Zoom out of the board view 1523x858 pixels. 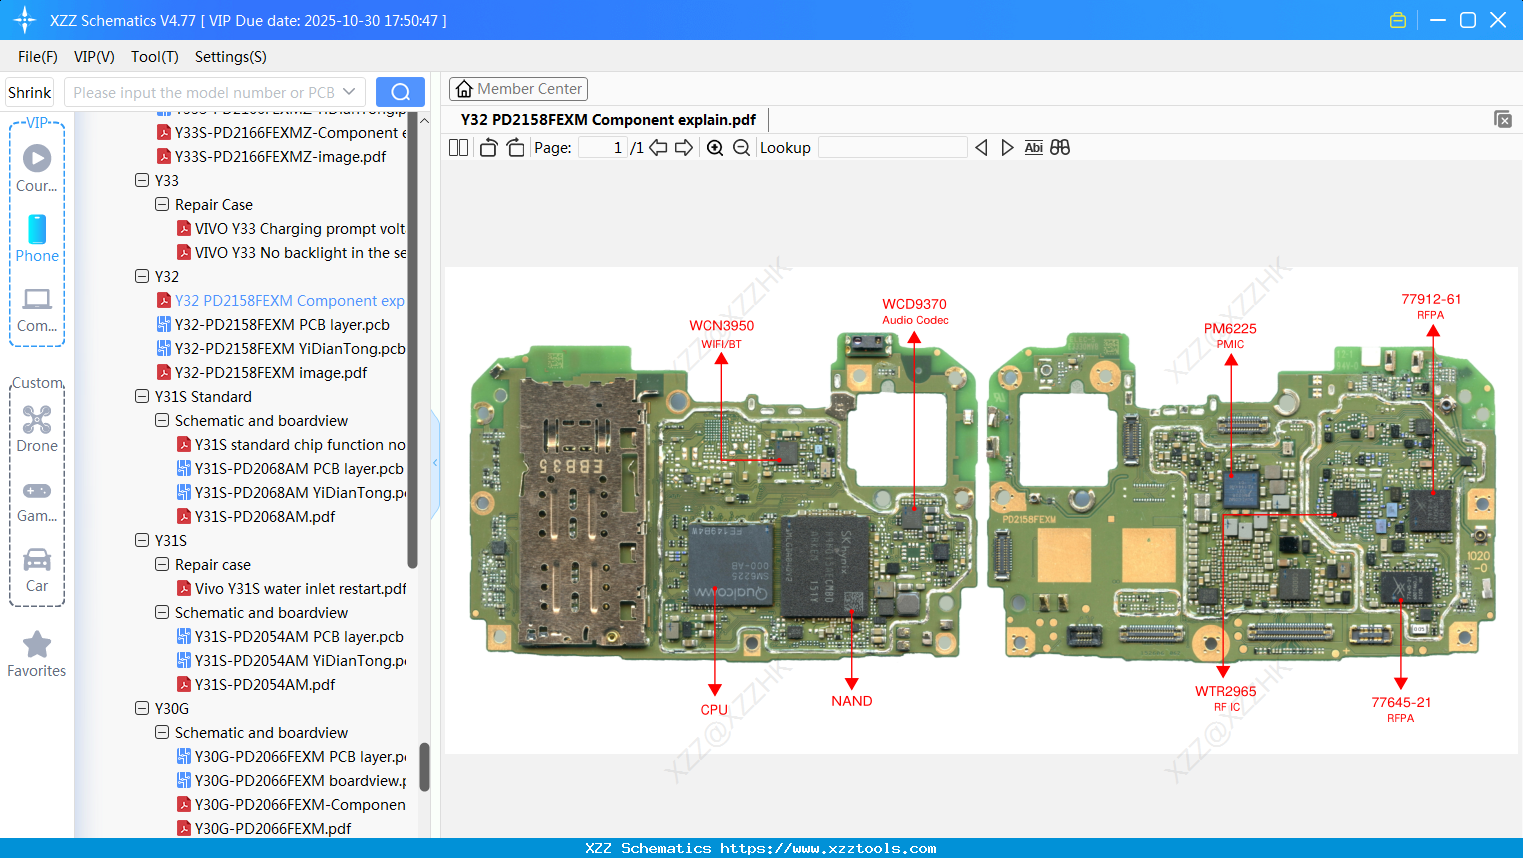[740, 147]
